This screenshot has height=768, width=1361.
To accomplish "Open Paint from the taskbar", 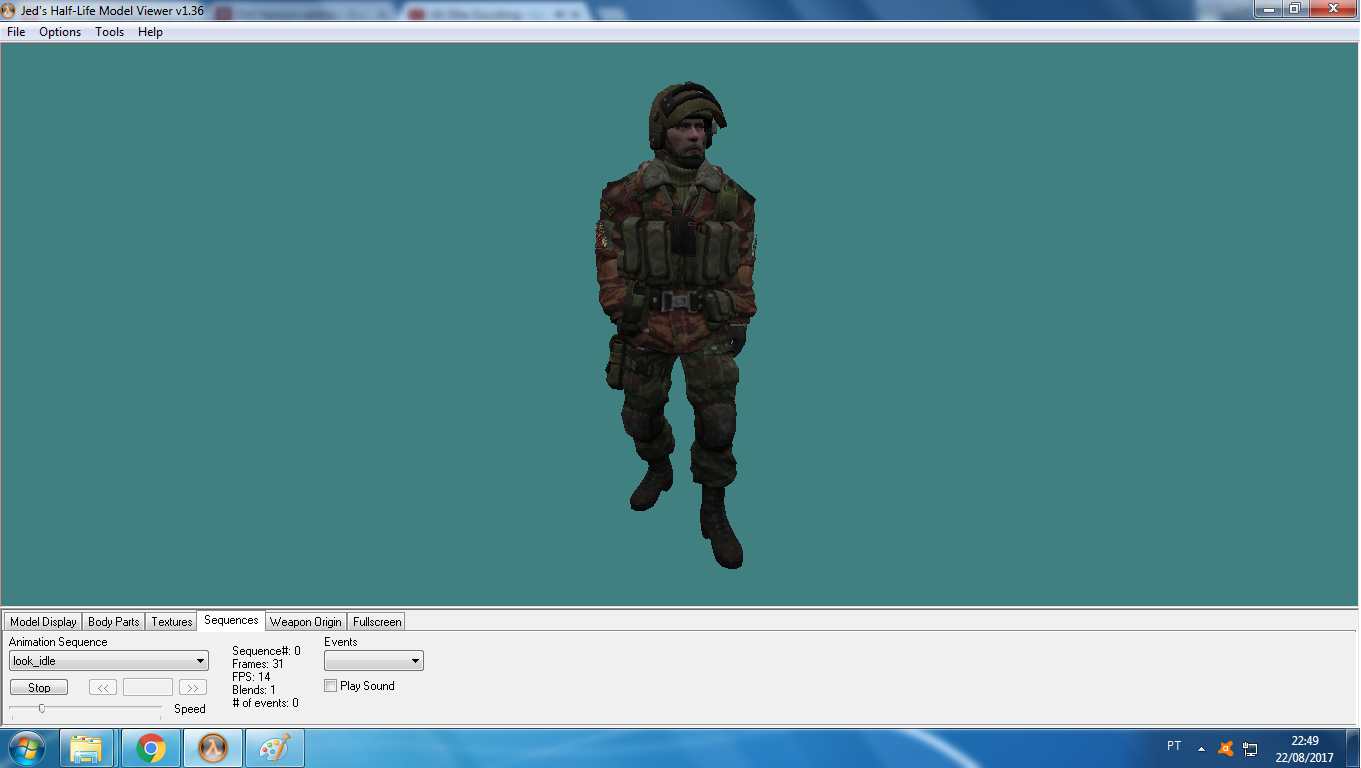I will [275, 748].
